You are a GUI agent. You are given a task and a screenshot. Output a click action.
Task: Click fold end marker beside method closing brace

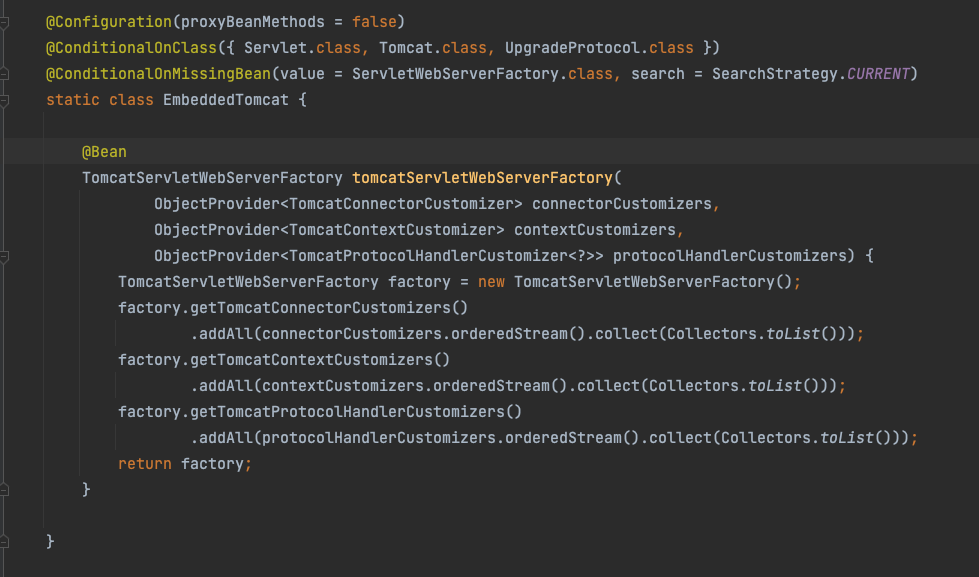(4, 490)
